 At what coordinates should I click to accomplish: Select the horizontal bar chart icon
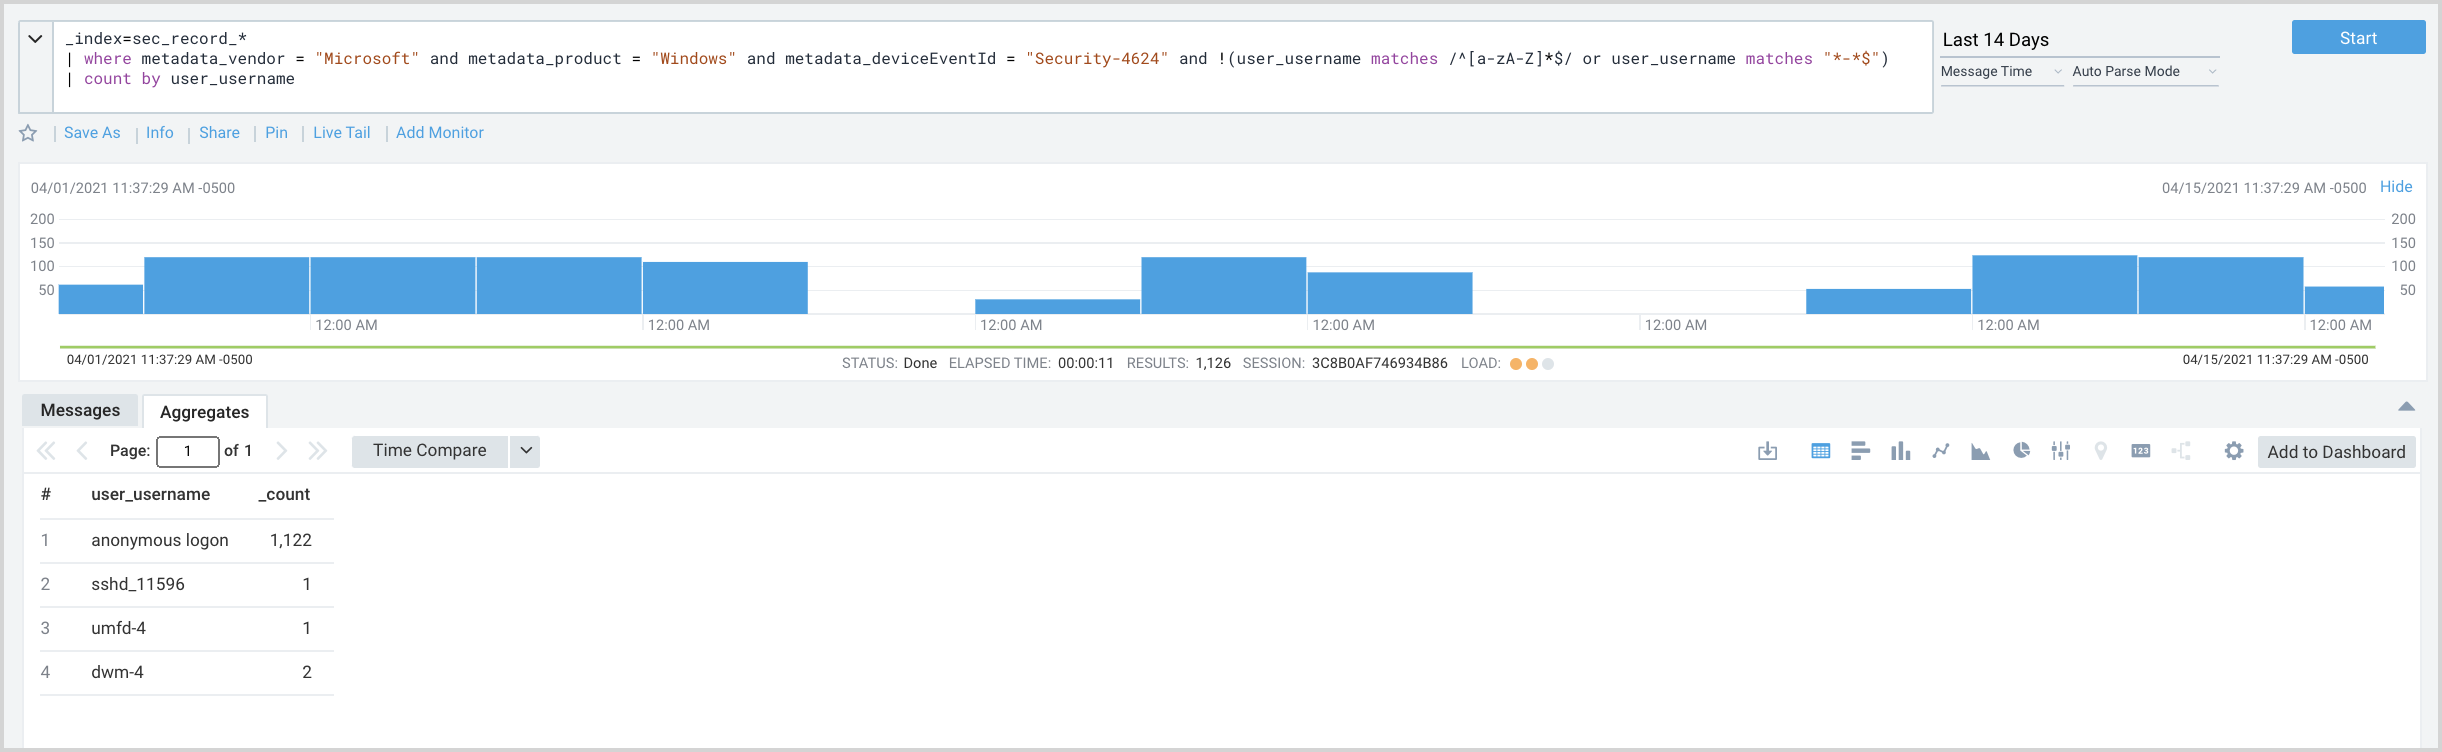click(x=1860, y=451)
